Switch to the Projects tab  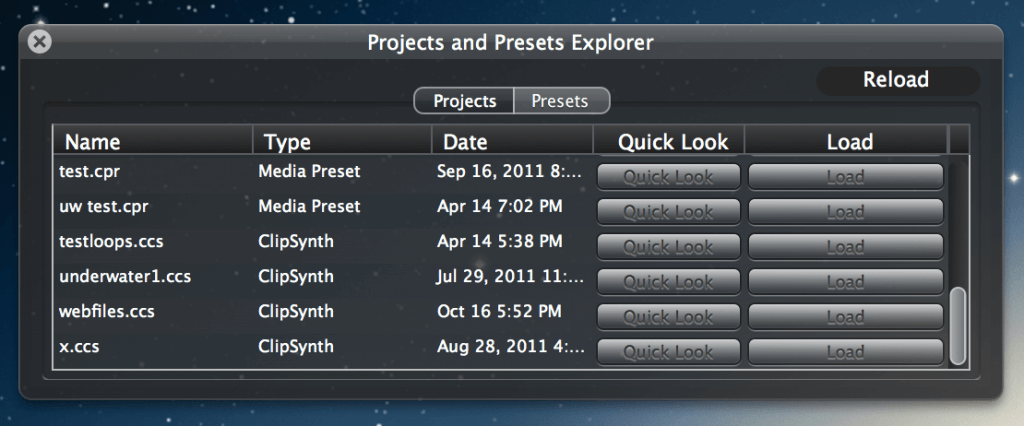pos(464,101)
